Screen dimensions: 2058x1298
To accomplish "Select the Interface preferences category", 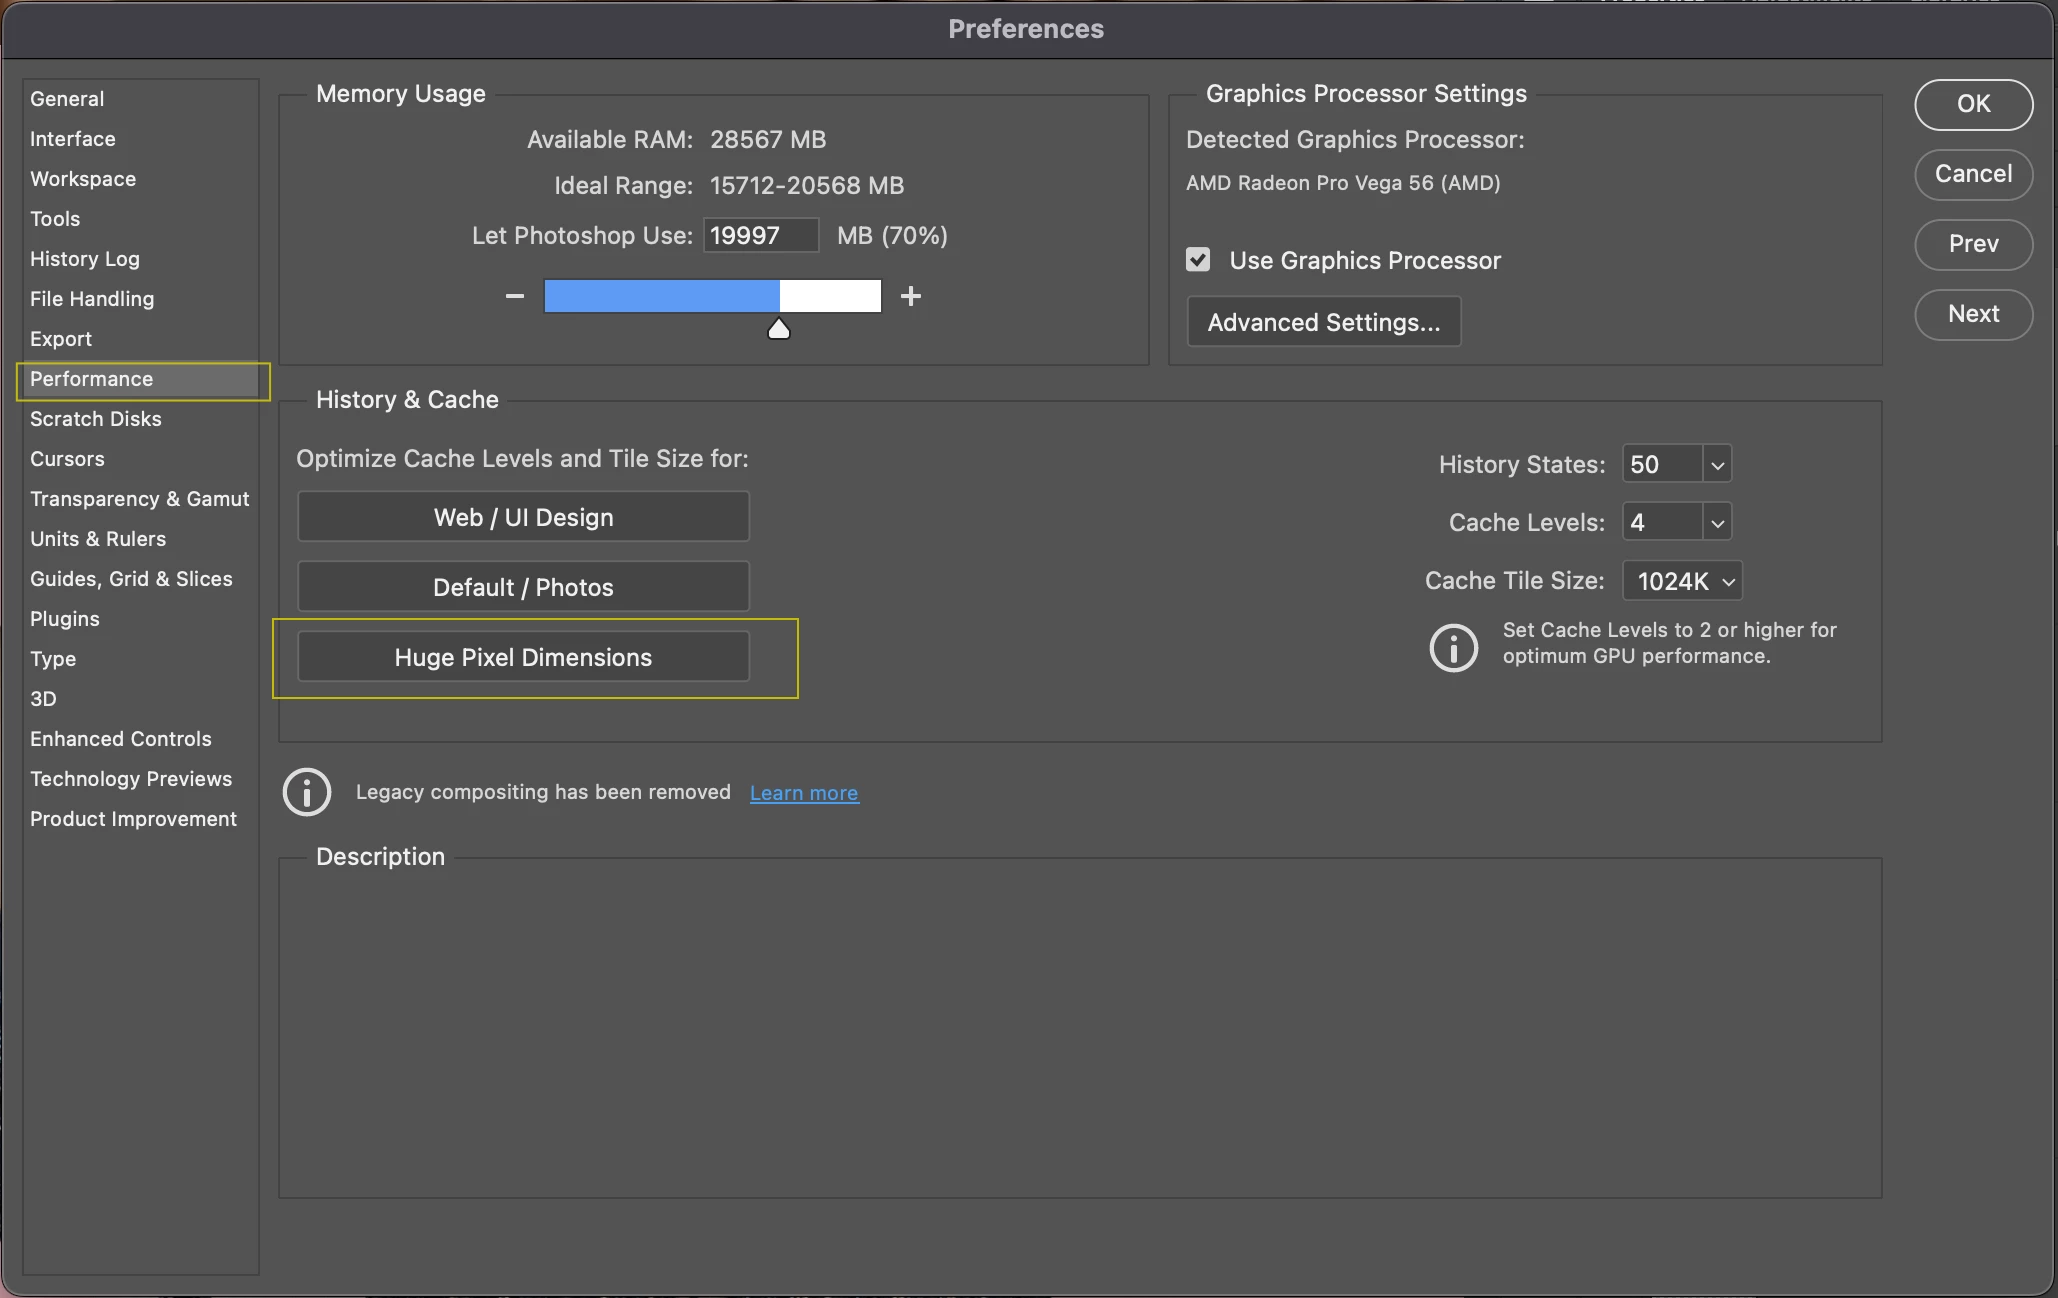I will (73, 139).
